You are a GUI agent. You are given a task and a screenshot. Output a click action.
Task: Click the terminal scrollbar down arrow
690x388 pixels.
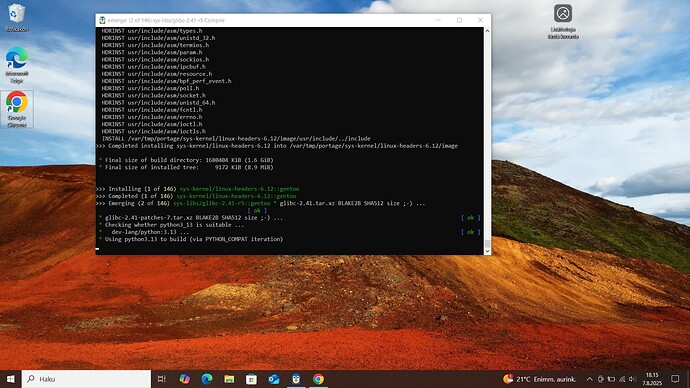487,251
